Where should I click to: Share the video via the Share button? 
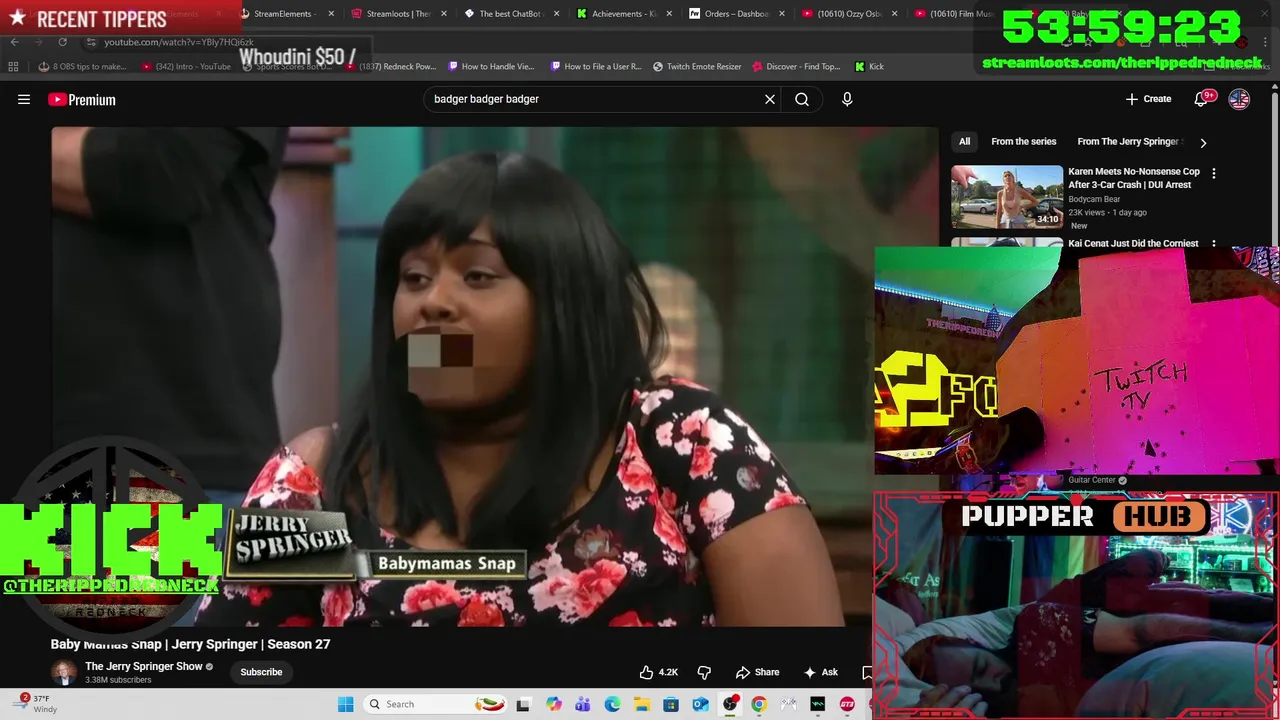point(757,672)
